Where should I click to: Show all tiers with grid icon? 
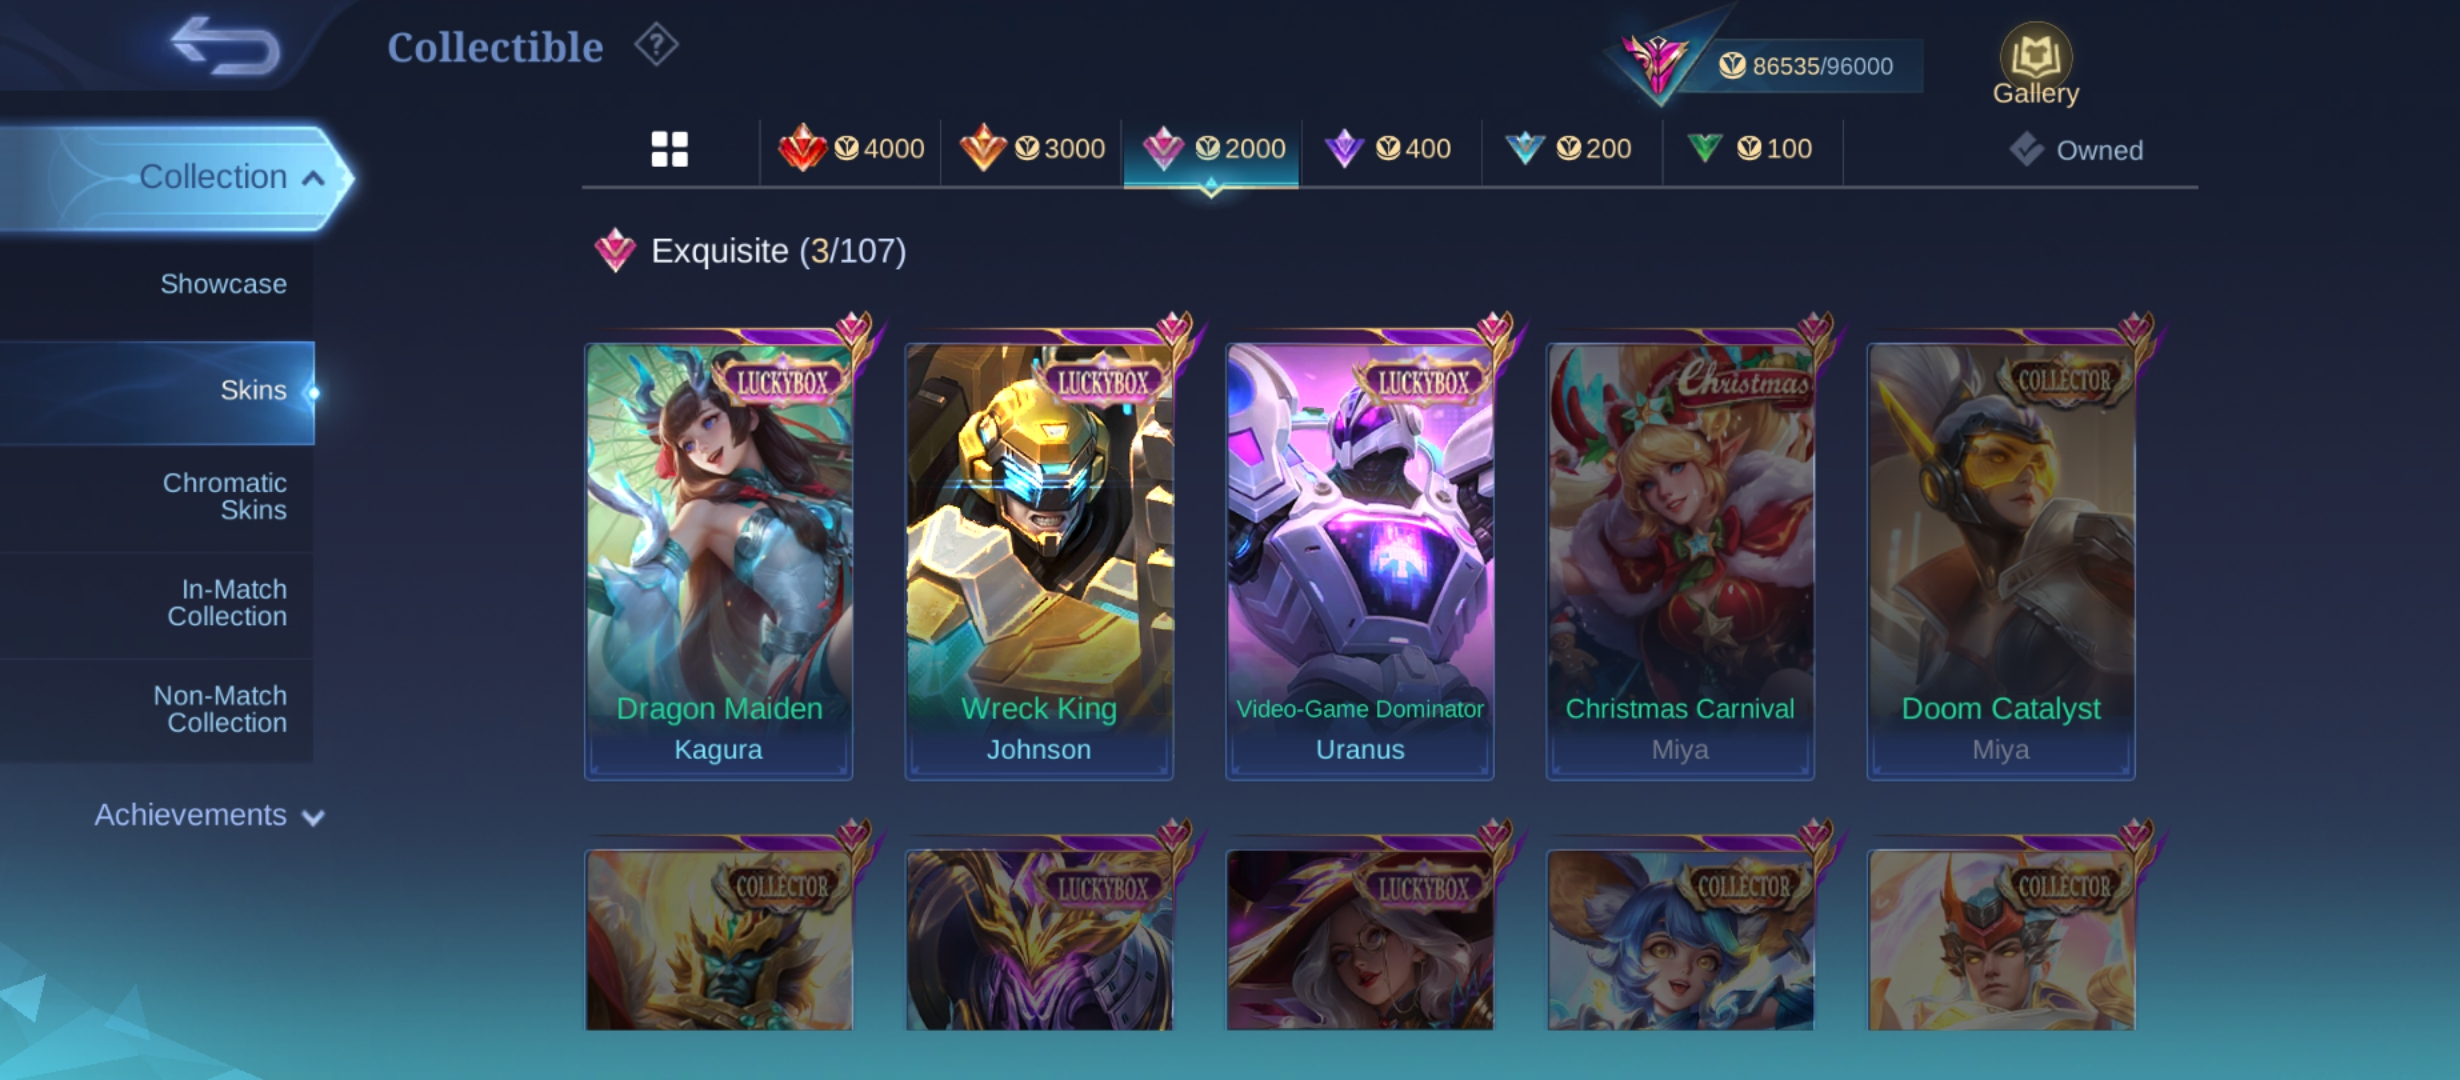coord(669,149)
